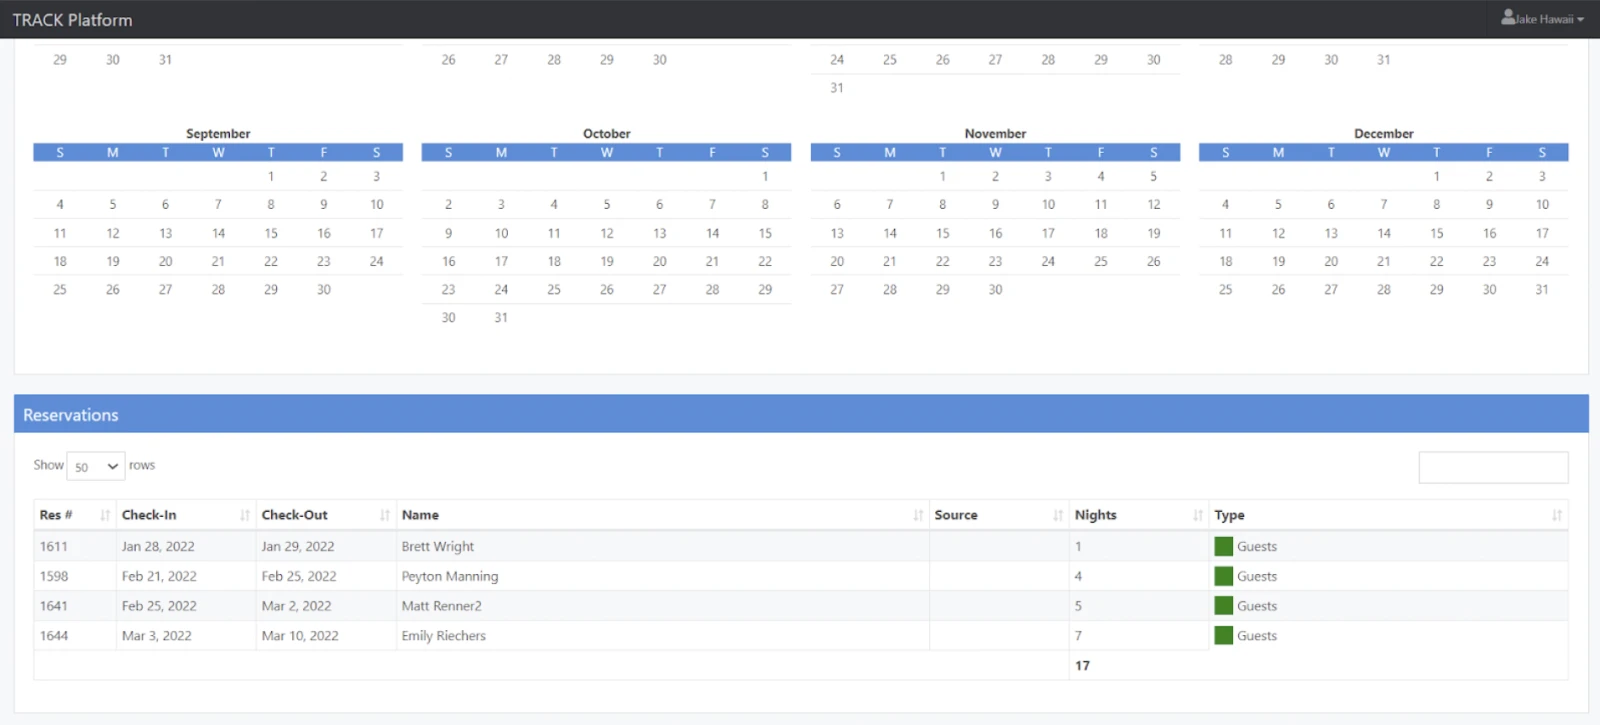Pick October 31 in the calendar
The image size is (1600, 725).
[501, 318]
